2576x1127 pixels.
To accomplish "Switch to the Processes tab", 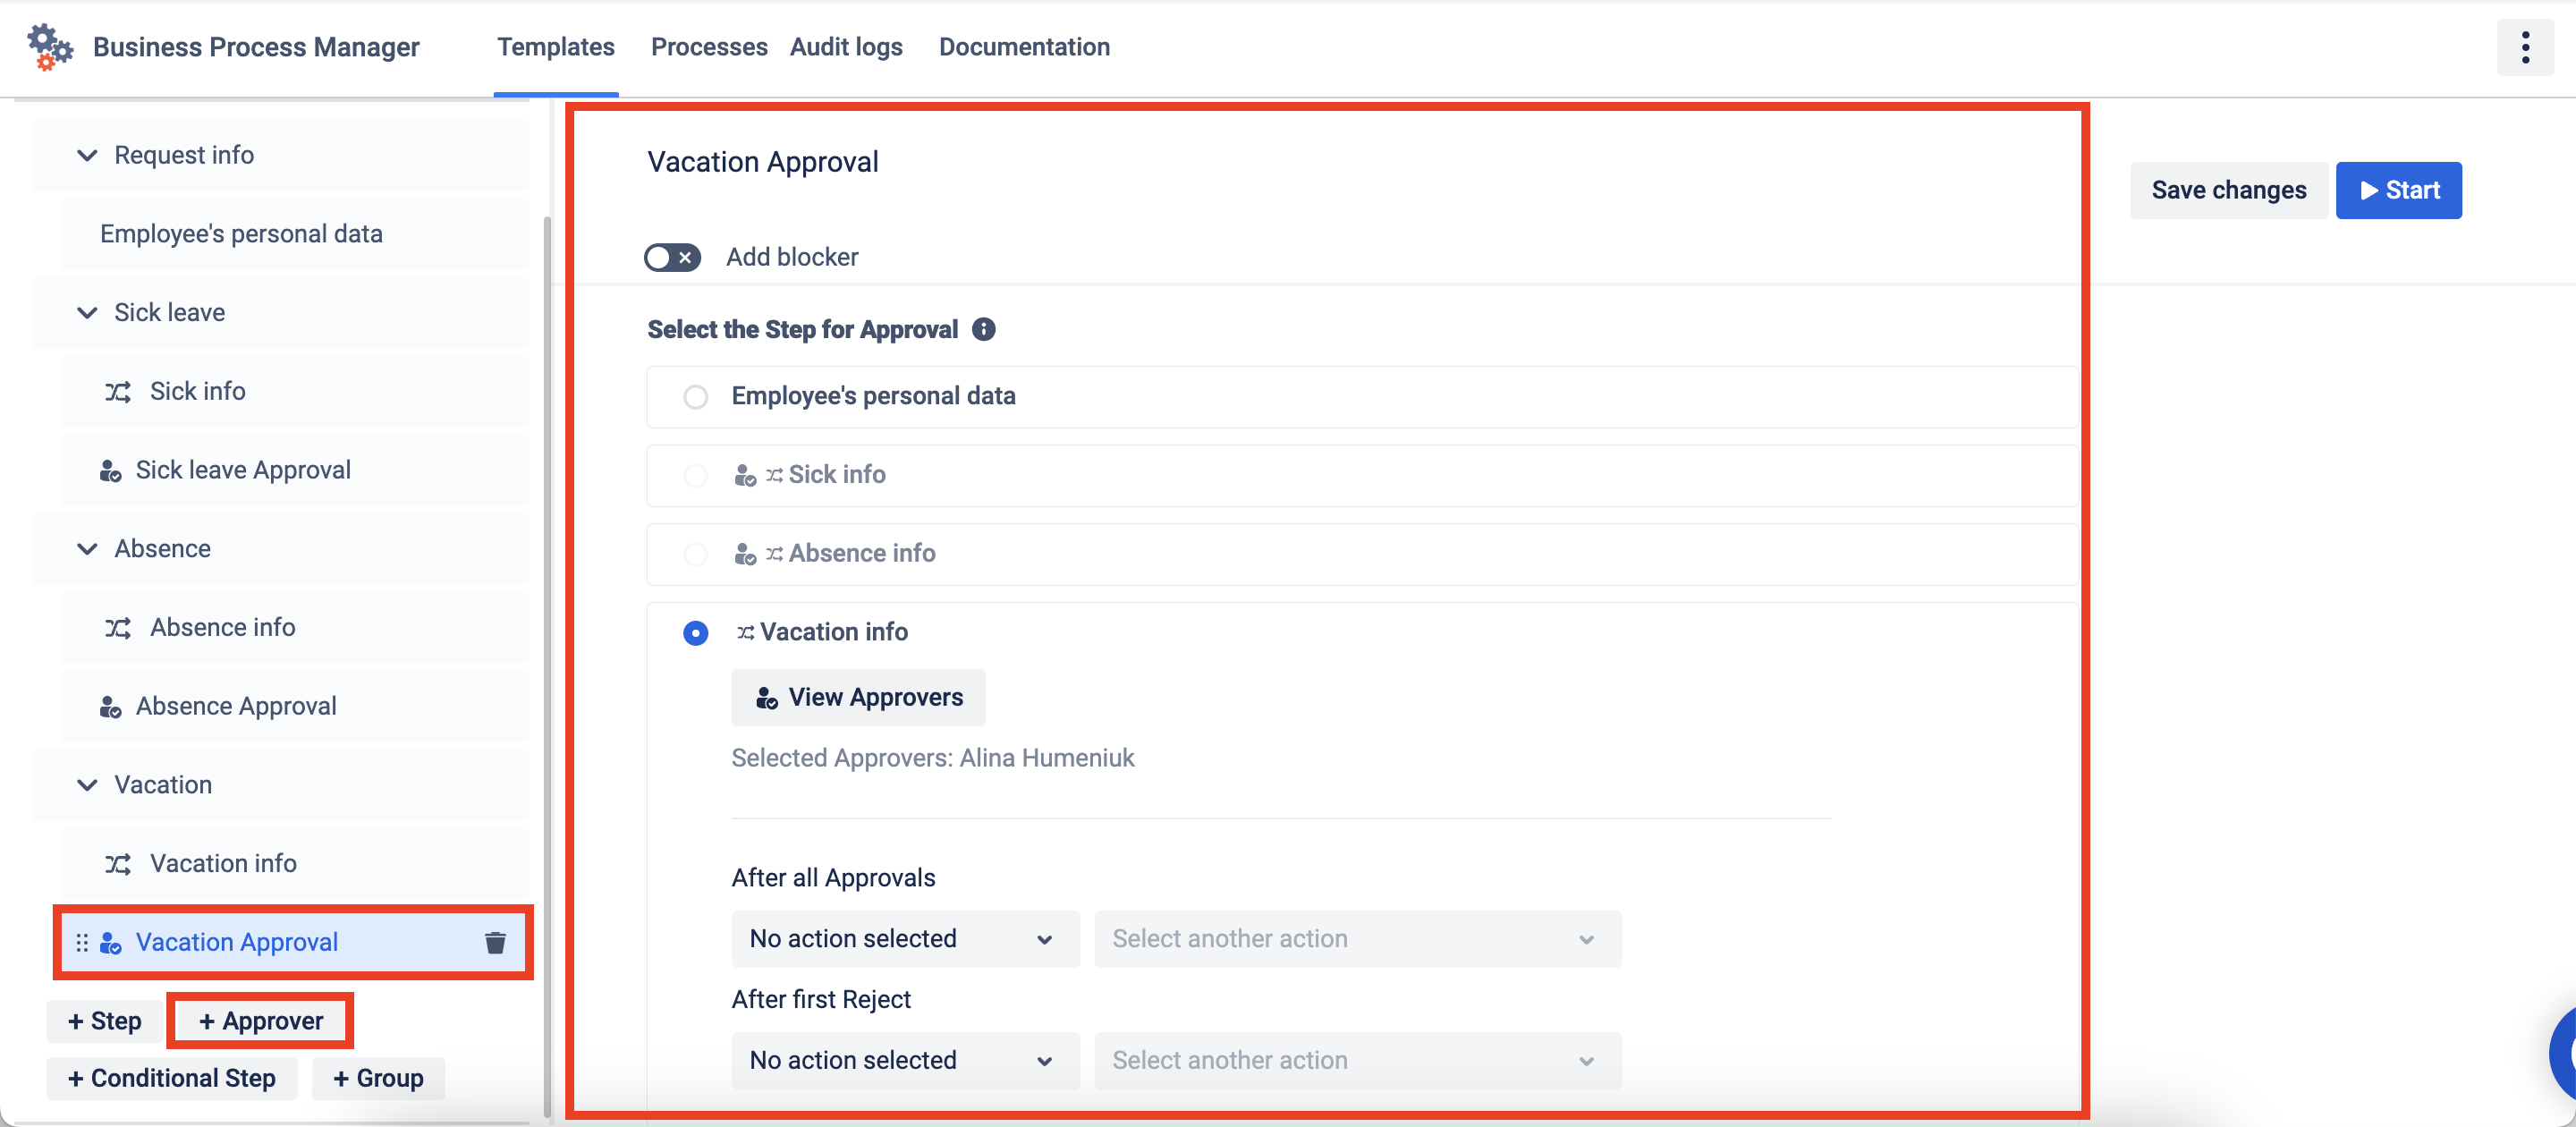I will [x=708, y=47].
